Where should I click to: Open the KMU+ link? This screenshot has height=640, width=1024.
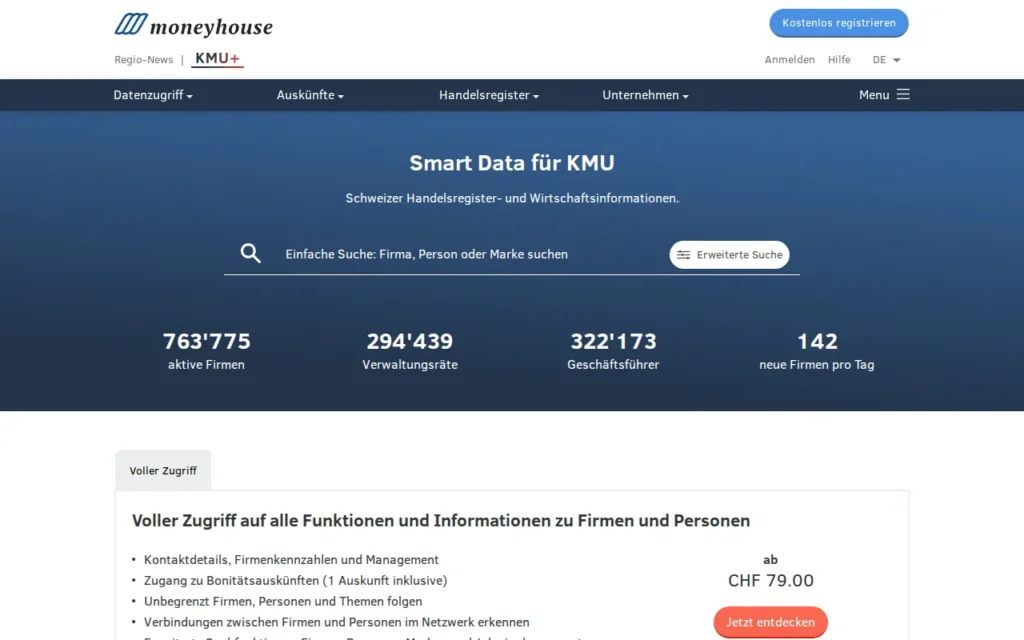point(217,58)
